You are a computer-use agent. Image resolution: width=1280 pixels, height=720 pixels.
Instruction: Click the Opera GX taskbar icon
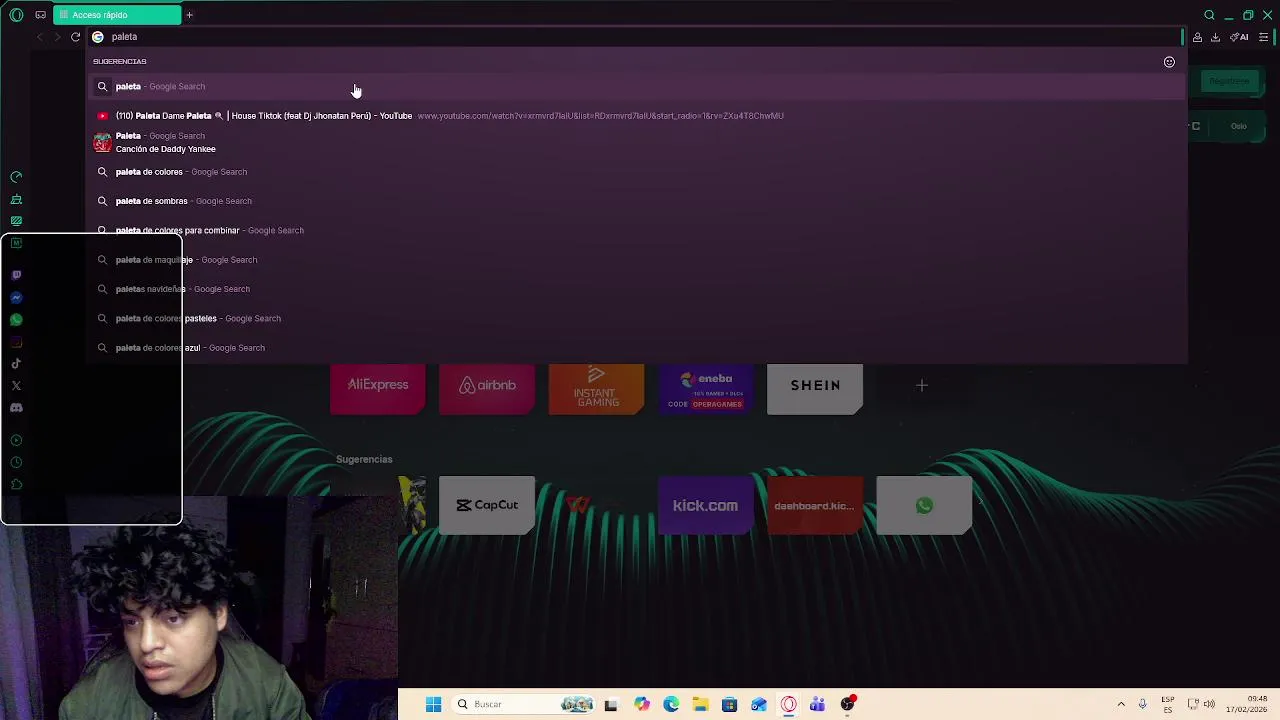coord(789,704)
